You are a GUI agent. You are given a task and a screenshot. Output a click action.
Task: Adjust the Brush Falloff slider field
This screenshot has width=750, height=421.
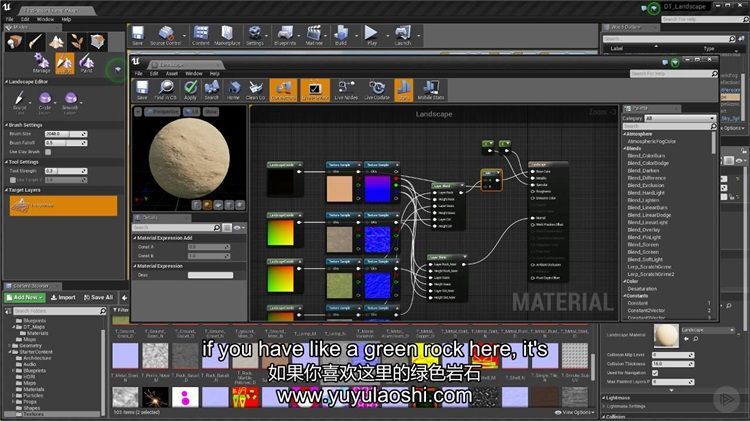66,143
